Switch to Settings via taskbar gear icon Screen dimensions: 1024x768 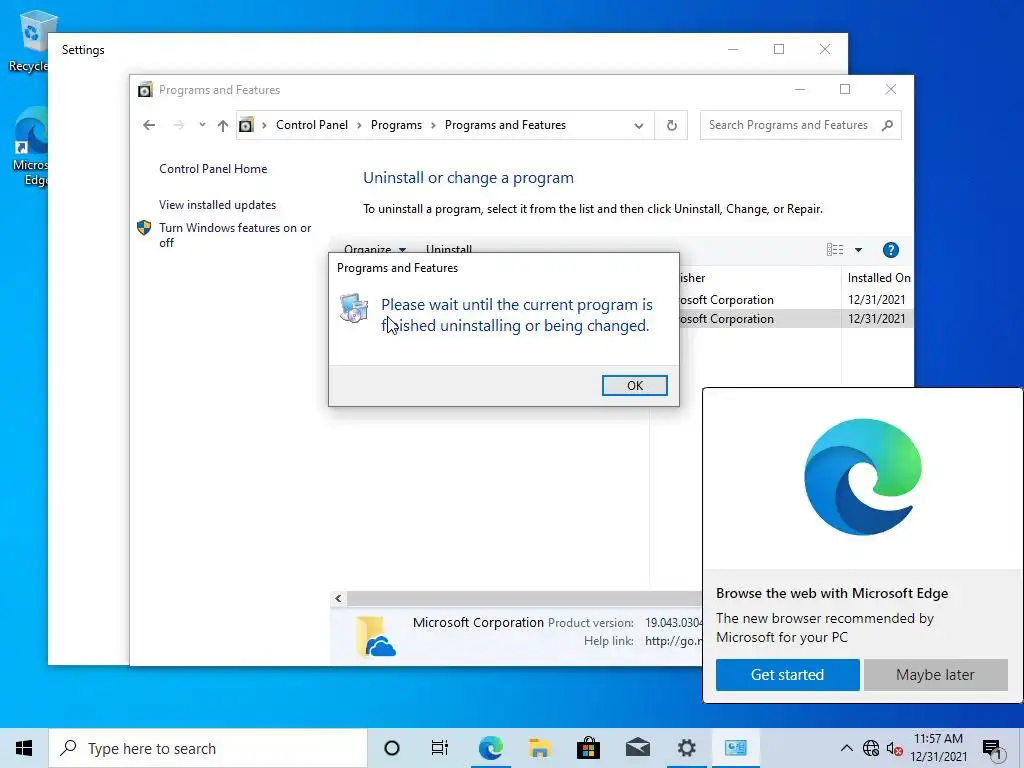pos(686,748)
